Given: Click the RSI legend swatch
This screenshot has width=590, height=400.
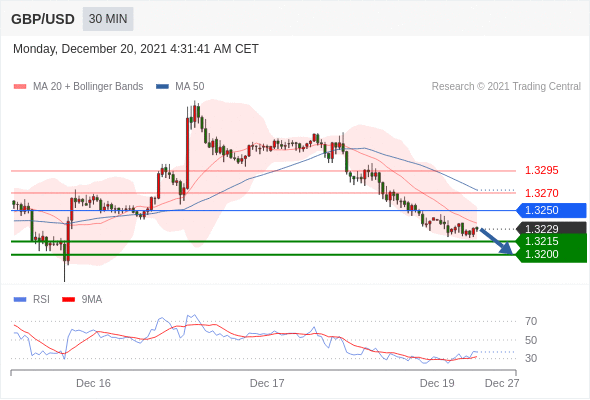Looking at the screenshot, I should click(20, 300).
